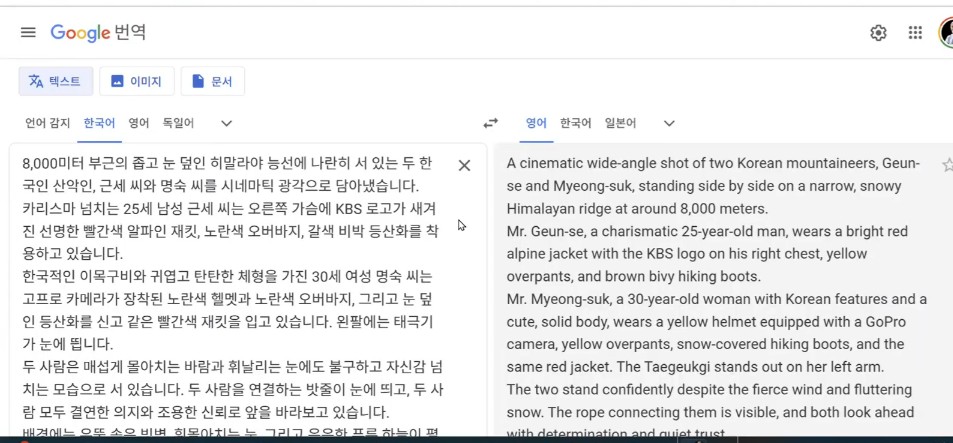
Task: Open the hamburger main menu
Action: point(28,32)
